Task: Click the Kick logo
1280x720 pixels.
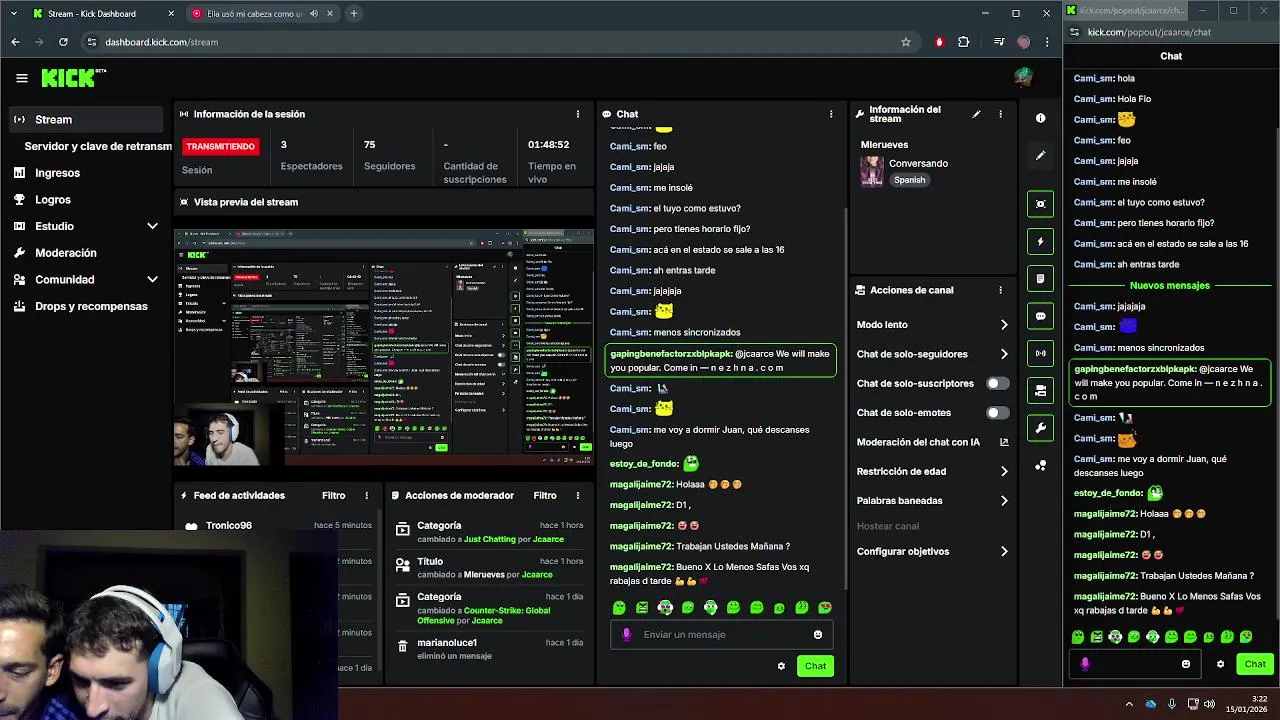Action: pyautogui.click(x=73, y=77)
